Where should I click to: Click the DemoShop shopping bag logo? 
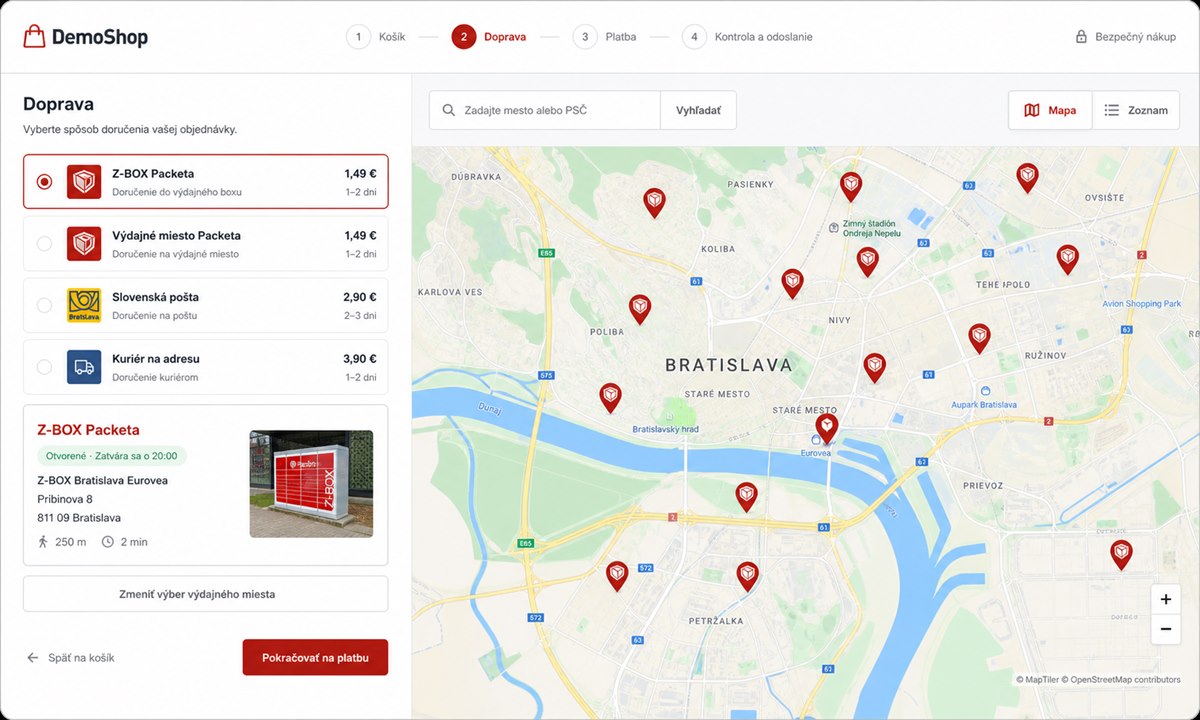tap(35, 37)
